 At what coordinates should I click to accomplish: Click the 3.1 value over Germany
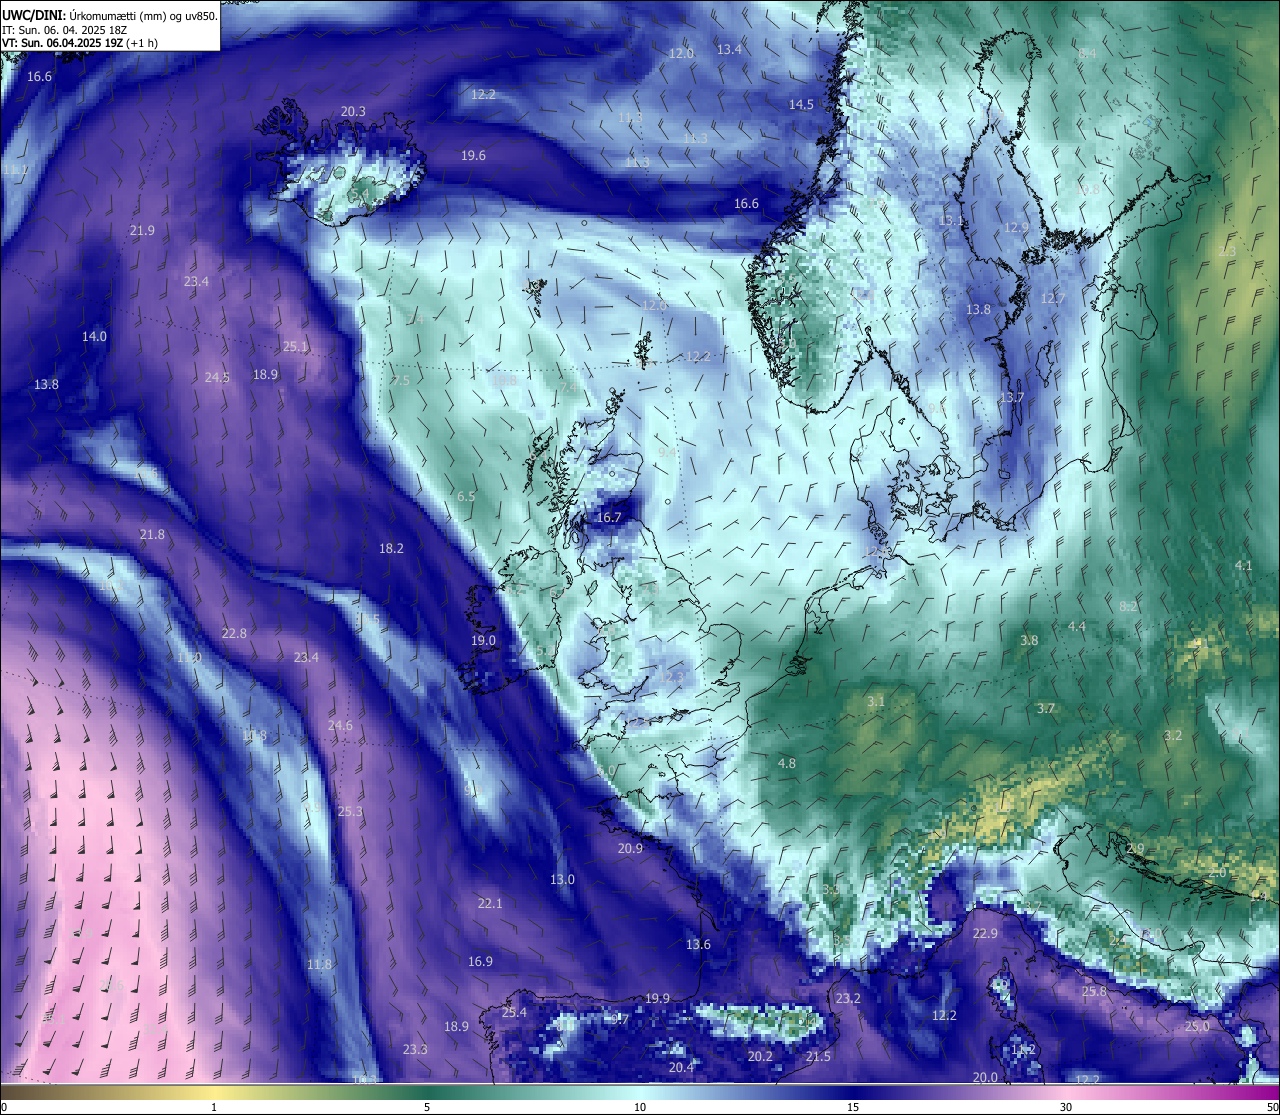[x=876, y=703]
